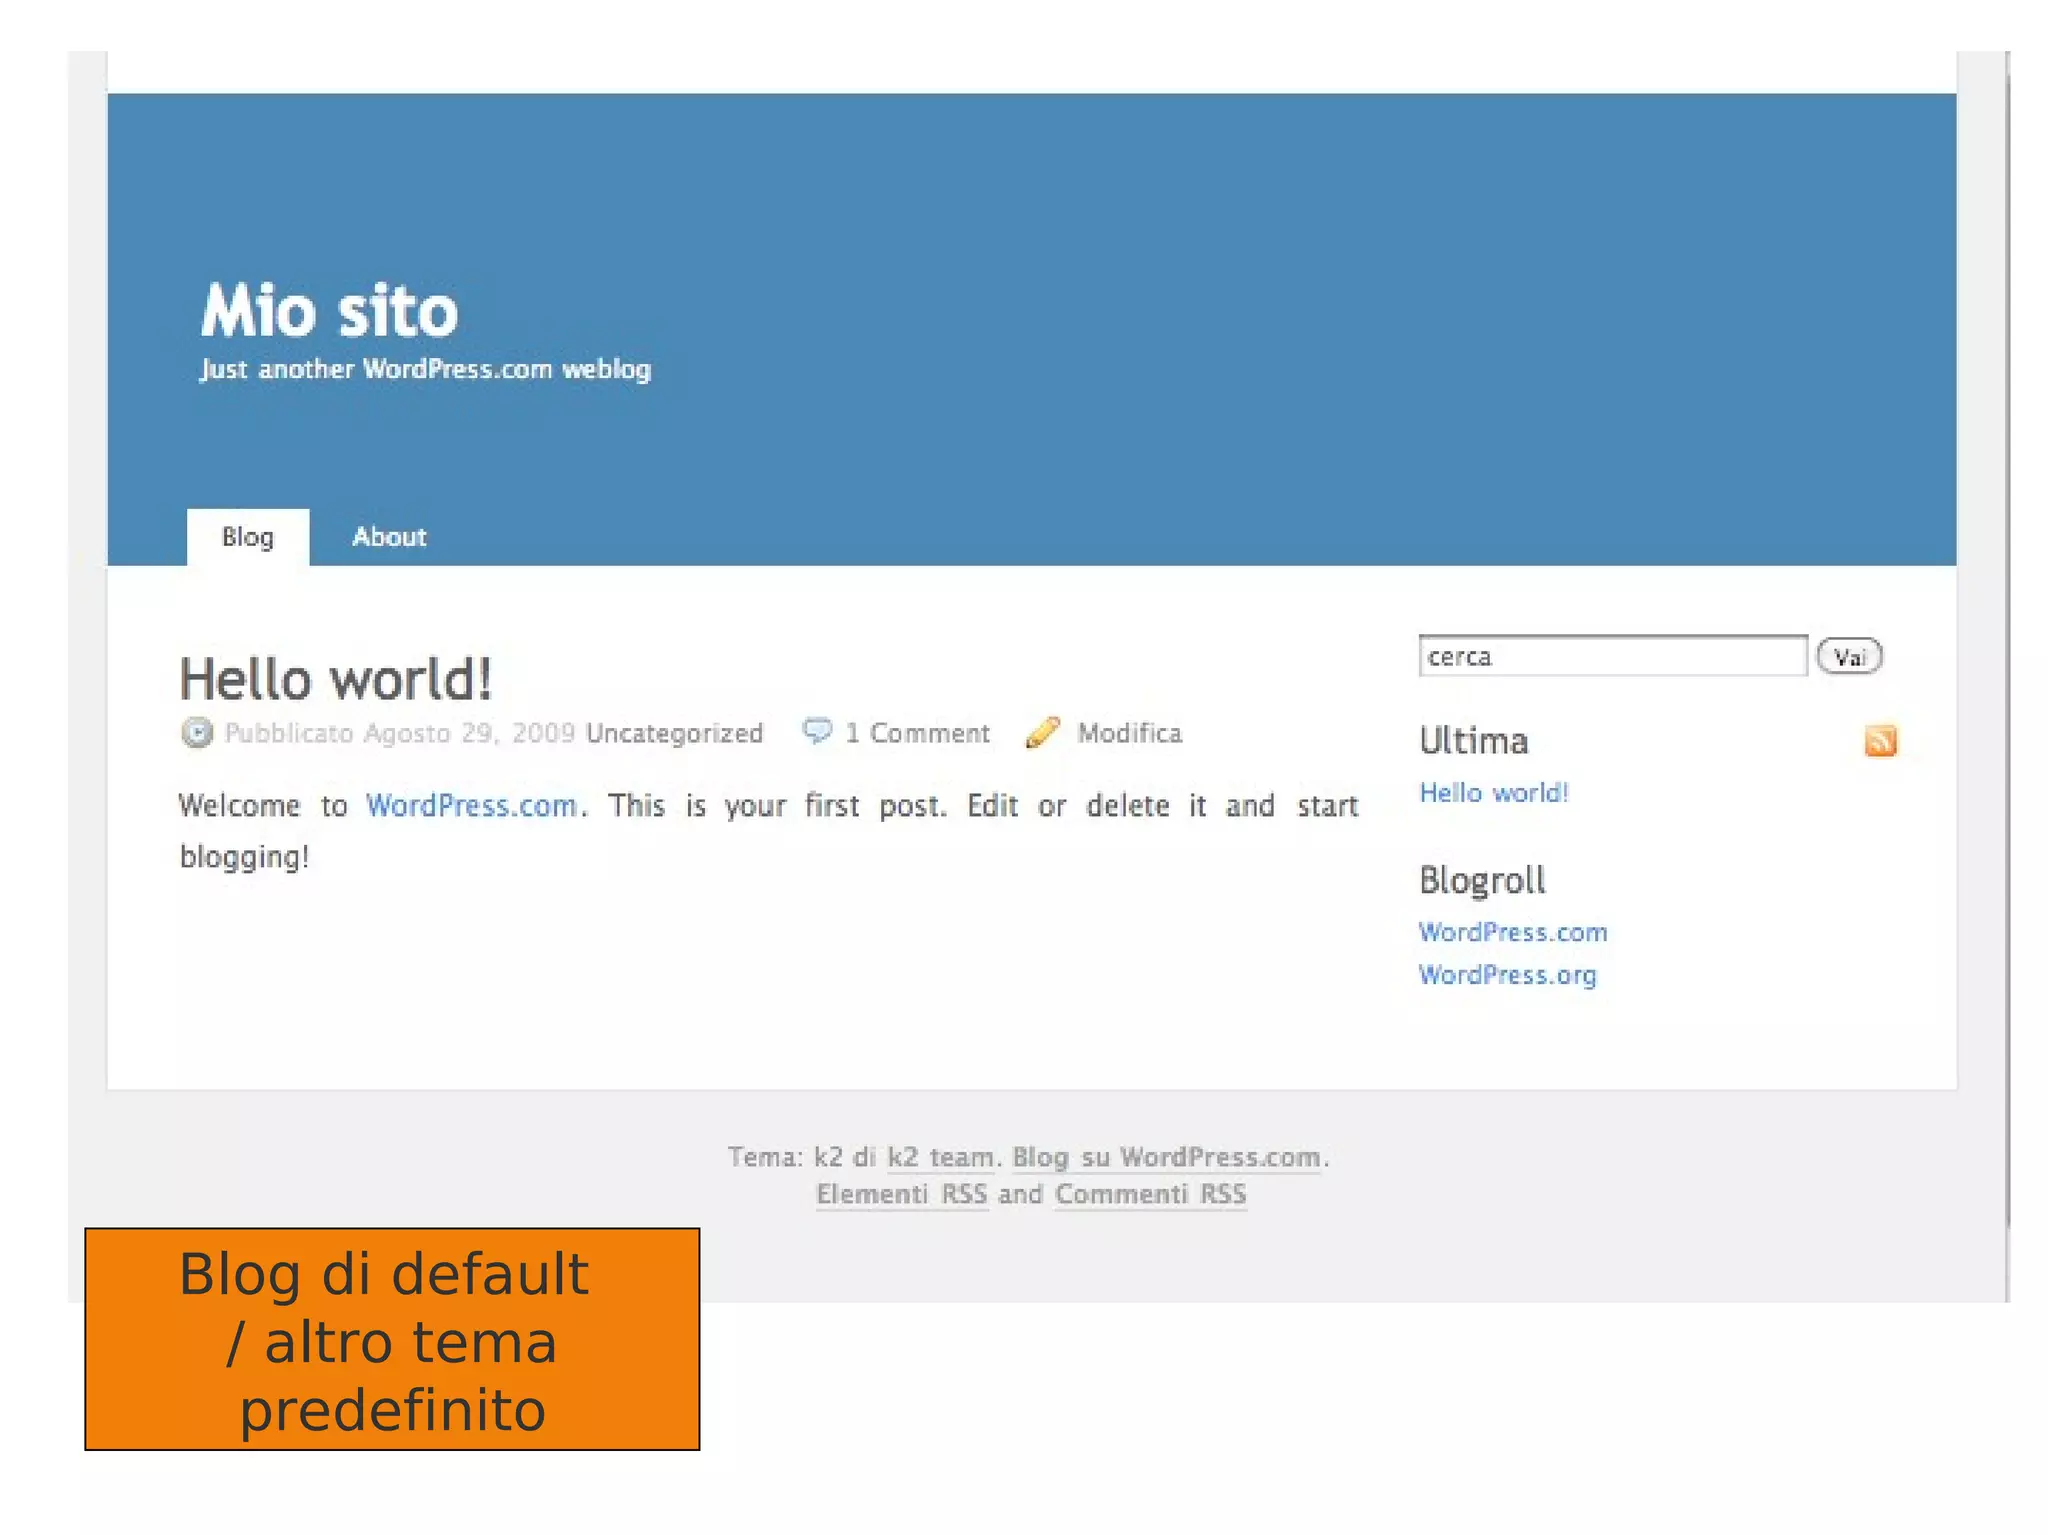Open Hello world! under Ultima
This screenshot has height=1535, width=2048.
(x=1494, y=793)
